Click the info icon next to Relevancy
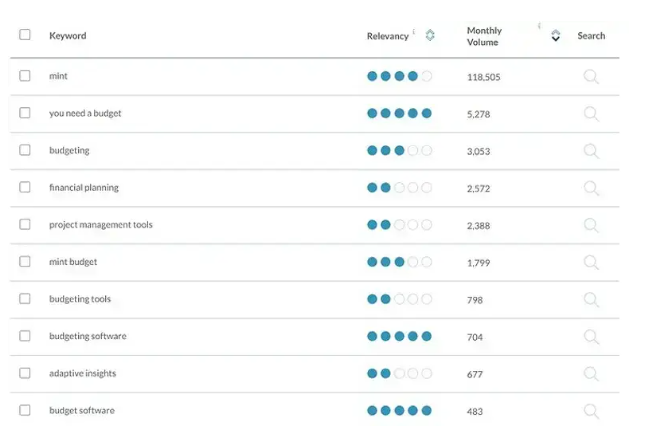The image size is (648, 446). click(x=414, y=32)
